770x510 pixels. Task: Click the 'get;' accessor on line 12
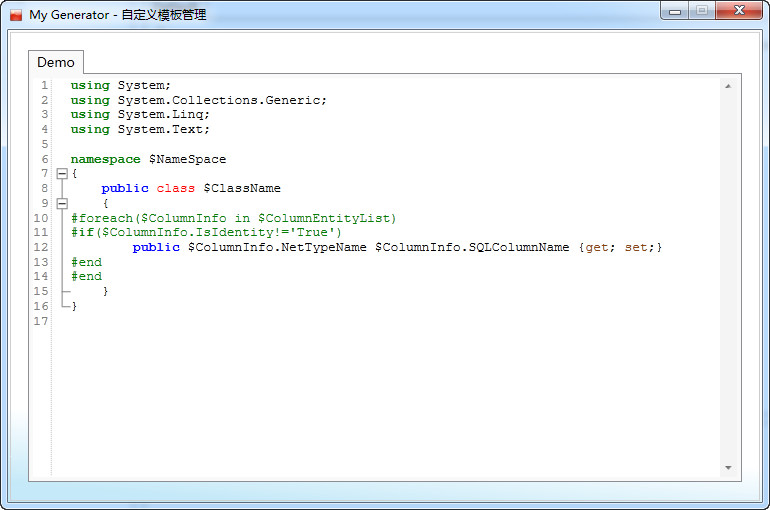click(x=600, y=247)
